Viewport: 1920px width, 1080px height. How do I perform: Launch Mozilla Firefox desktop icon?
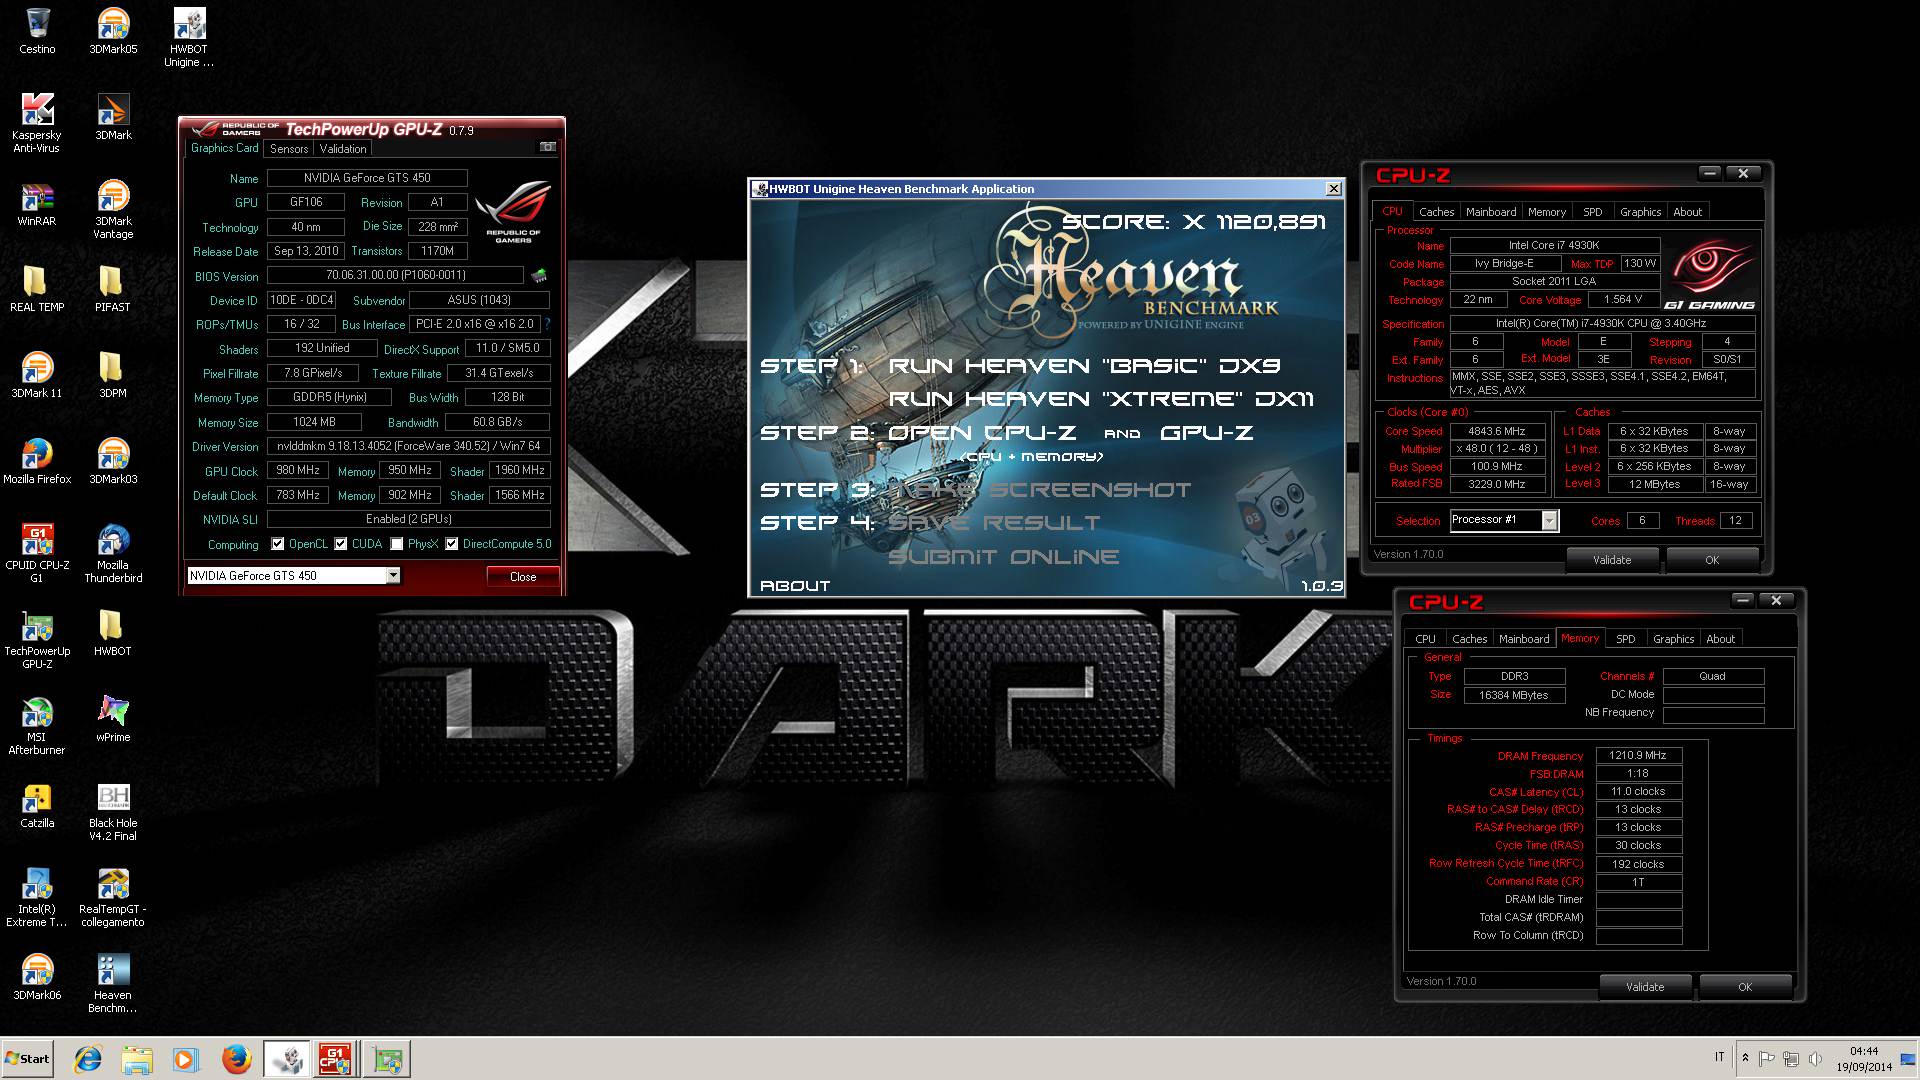(37, 461)
